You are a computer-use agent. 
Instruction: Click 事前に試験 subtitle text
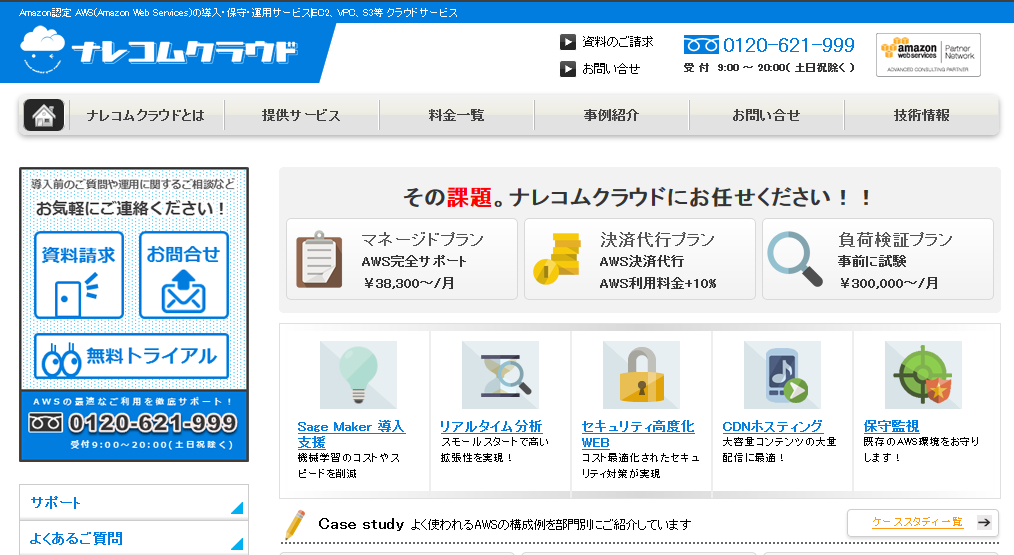(872, 261)
